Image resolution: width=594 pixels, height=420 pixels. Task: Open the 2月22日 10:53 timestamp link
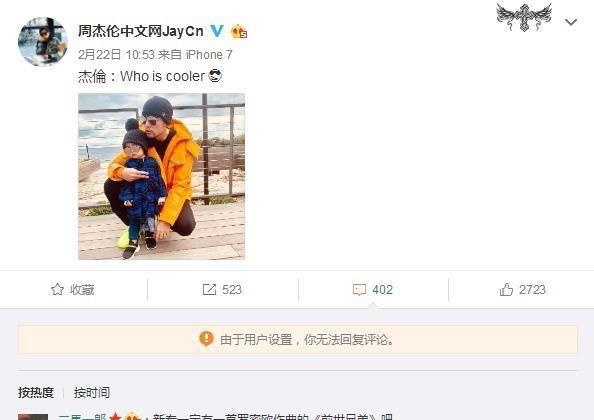point(116,55)
